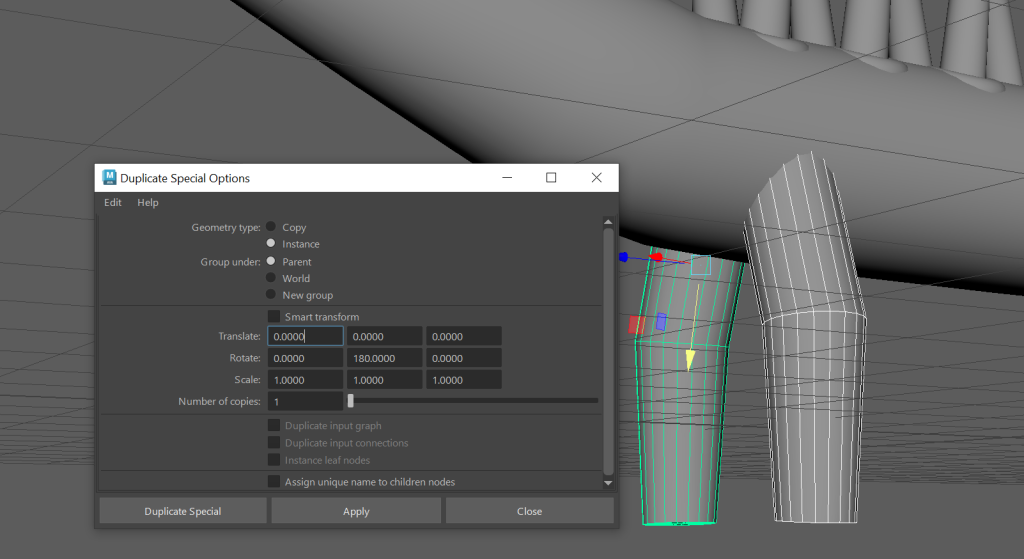Click the scroll-down arrow in the options panel
The width and height of the screenshot is (1024, 559).
coord(607,482)
